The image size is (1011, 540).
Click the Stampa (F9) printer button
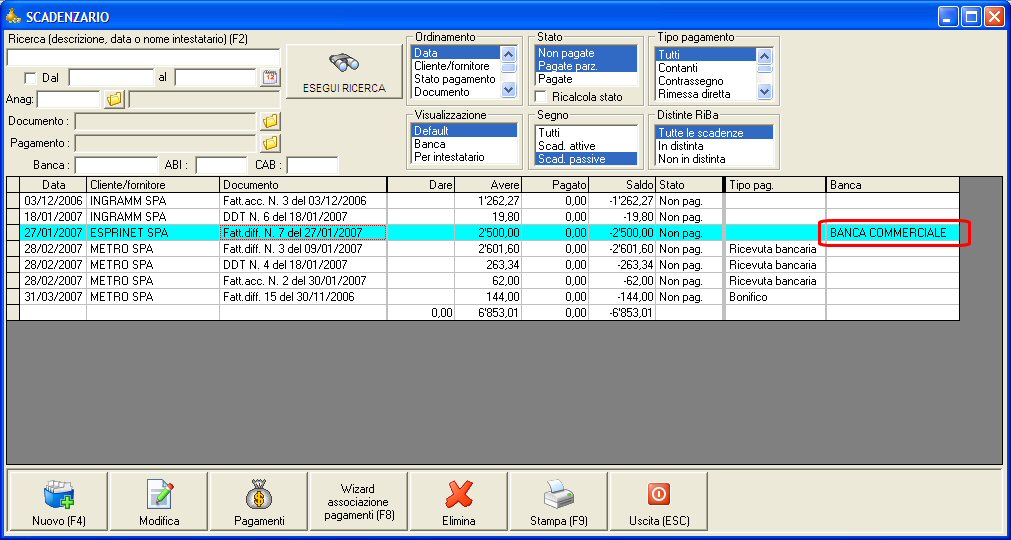pos(558,501)
